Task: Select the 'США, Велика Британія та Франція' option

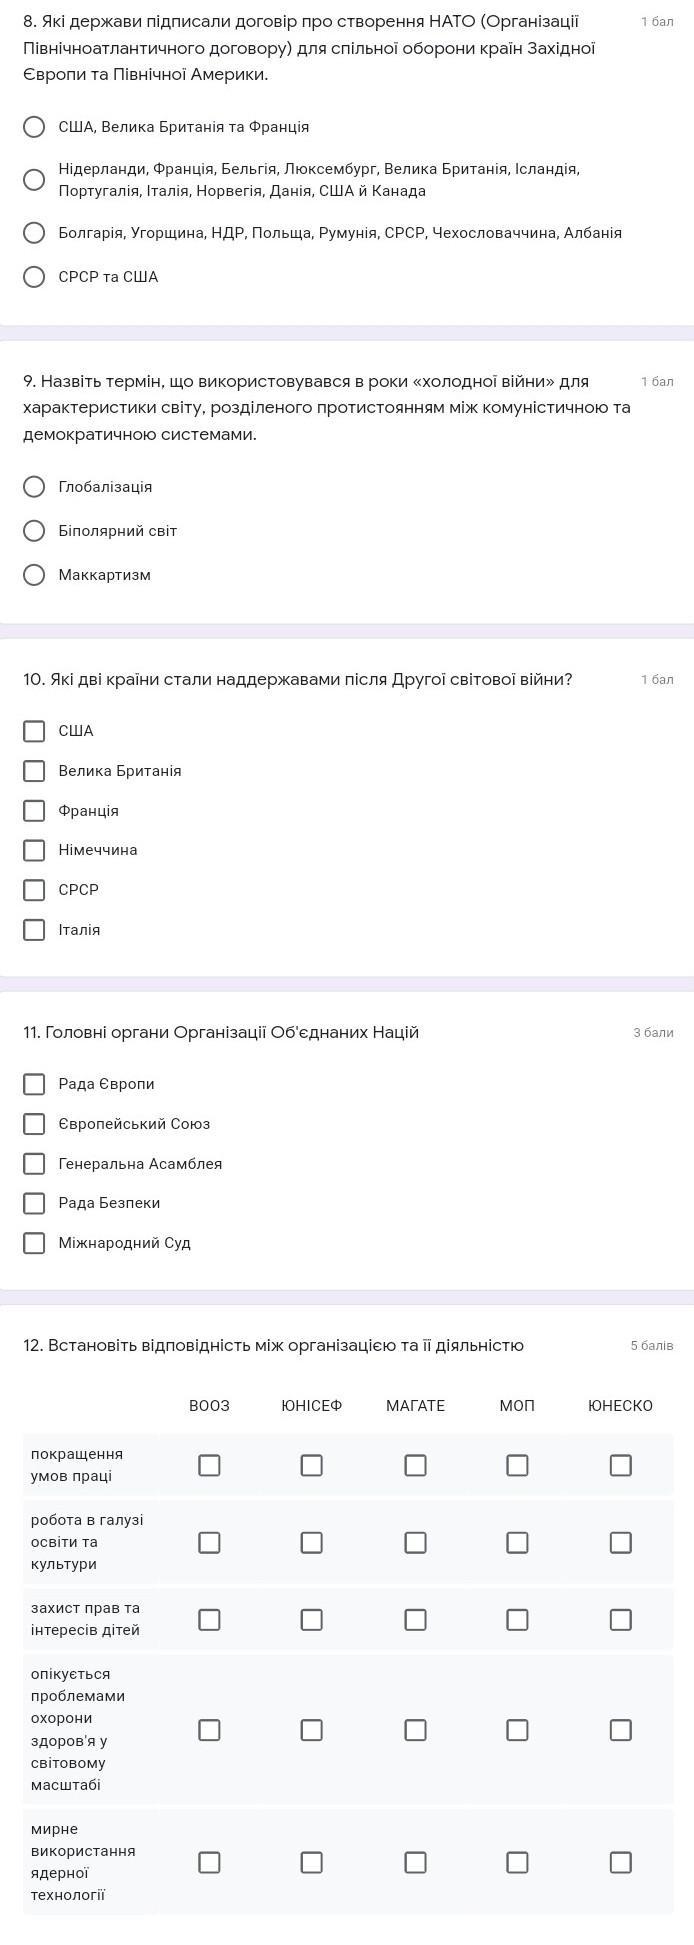Action: (34, 127)
